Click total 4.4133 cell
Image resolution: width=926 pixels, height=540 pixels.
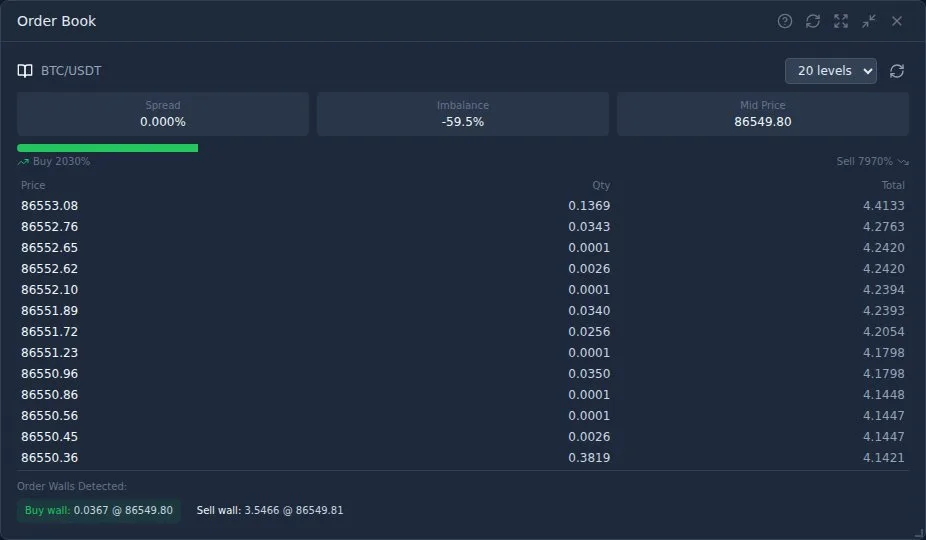(883, 206)
